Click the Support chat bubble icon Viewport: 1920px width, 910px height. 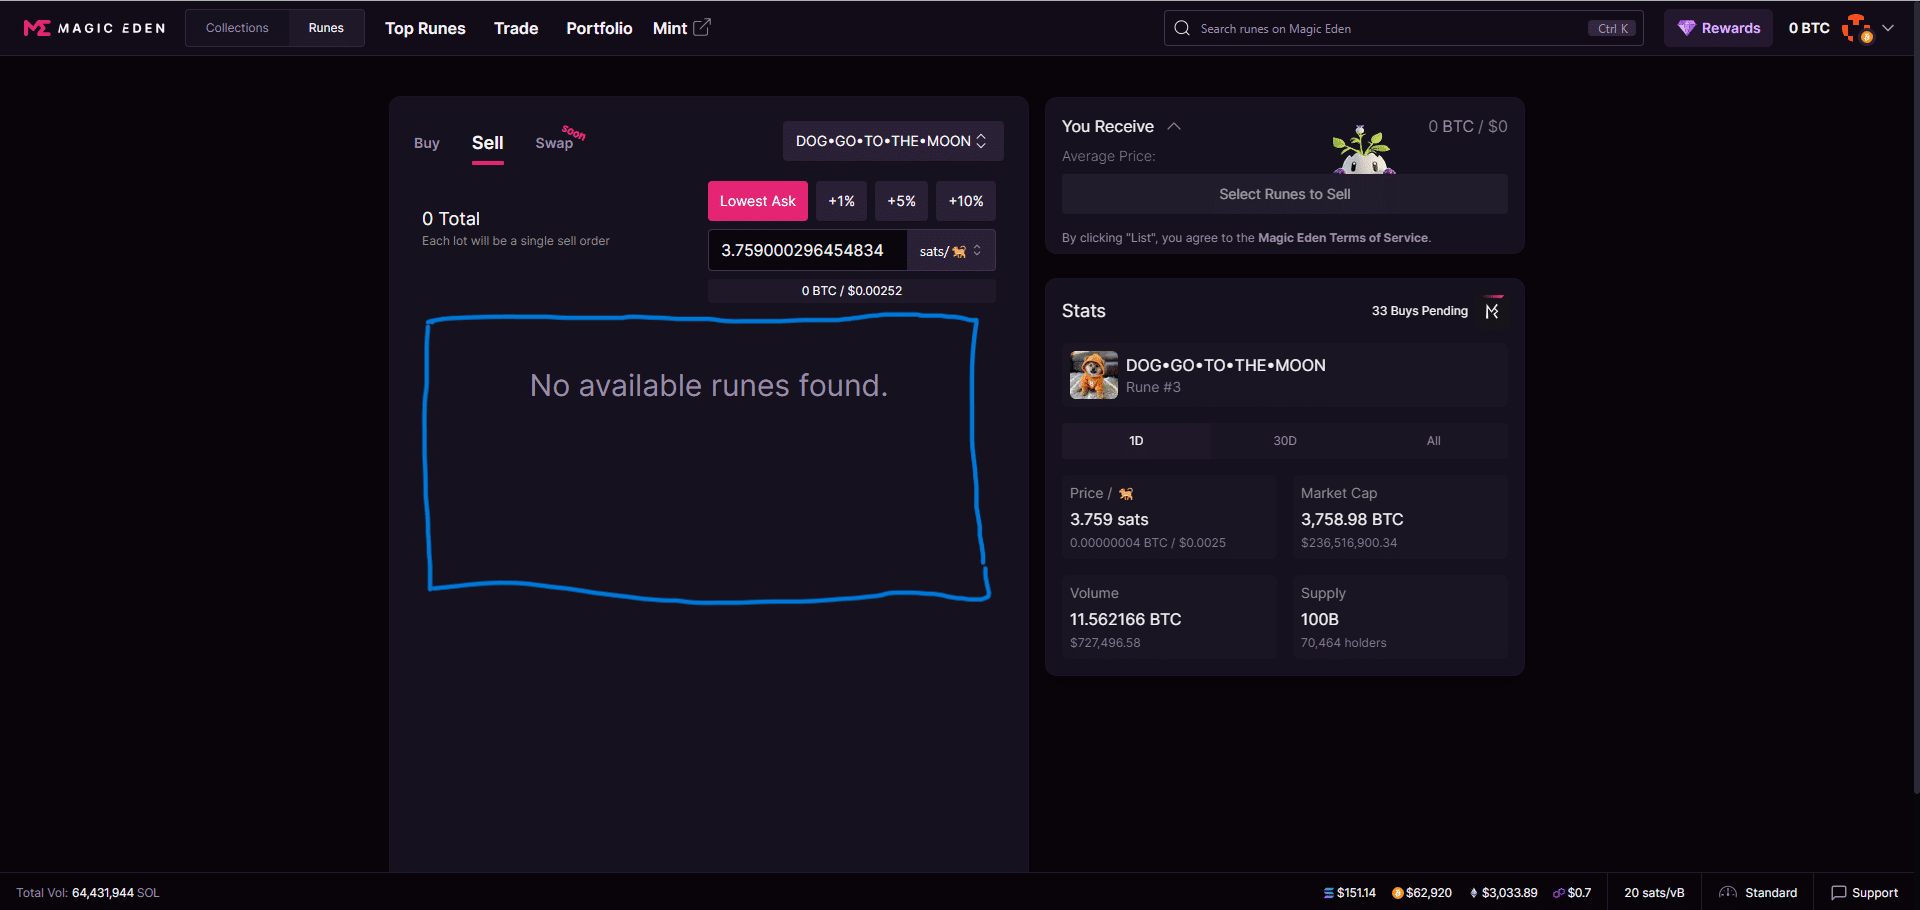coord(1838,893)
